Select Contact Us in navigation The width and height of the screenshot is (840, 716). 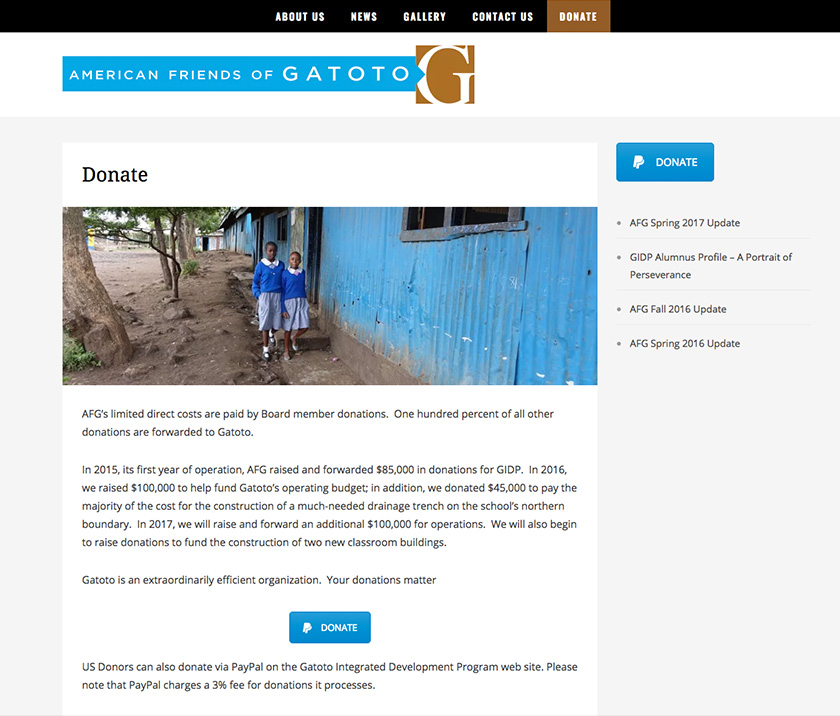[502, 17]
